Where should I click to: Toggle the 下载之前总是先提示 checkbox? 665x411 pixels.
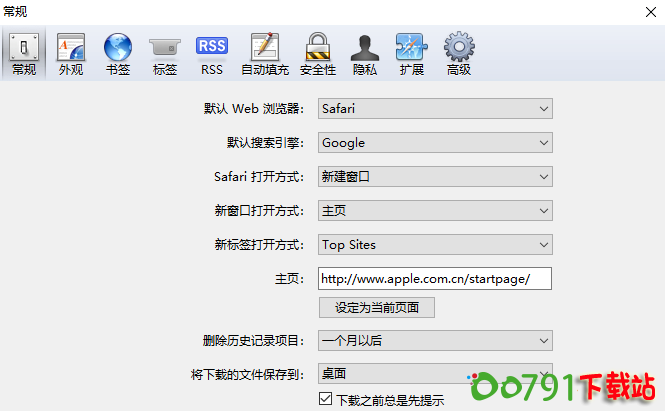pos(326,400)
